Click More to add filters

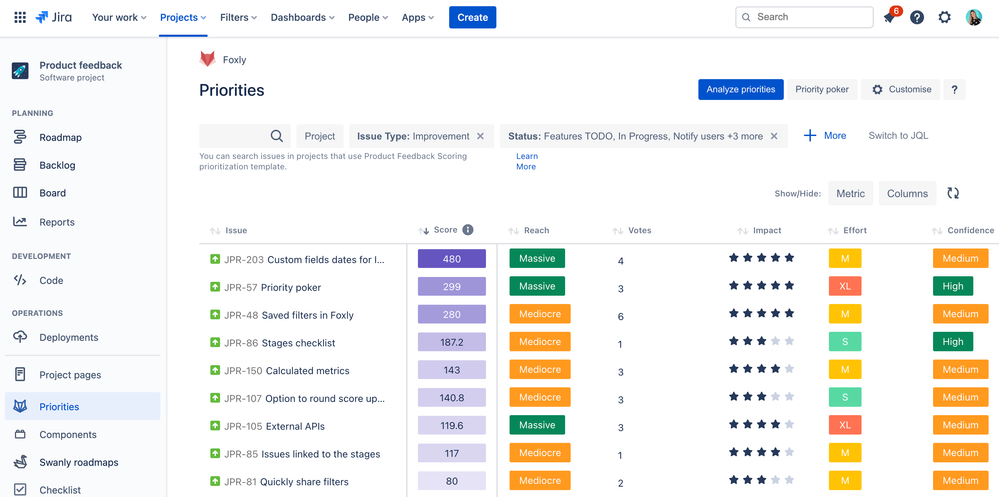click(x=825, y=136)
